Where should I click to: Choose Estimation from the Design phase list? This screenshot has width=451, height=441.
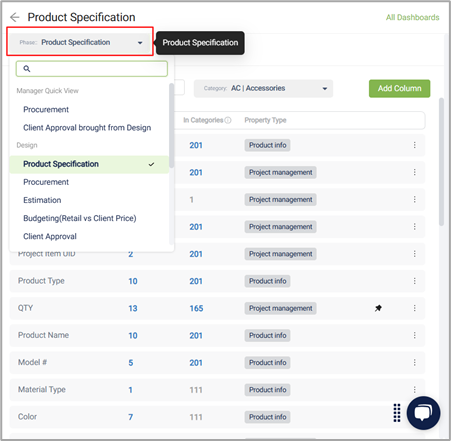point(42,200)
